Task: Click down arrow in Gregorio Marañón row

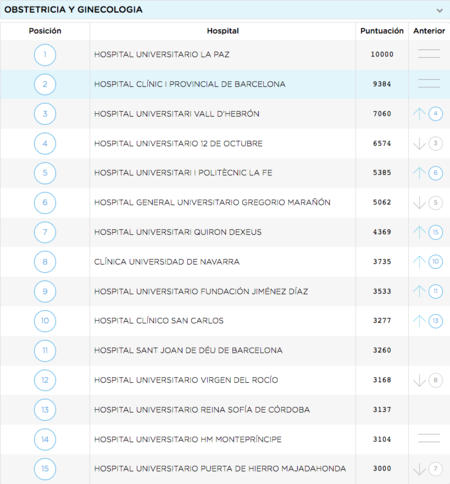Action: [419, 203]
